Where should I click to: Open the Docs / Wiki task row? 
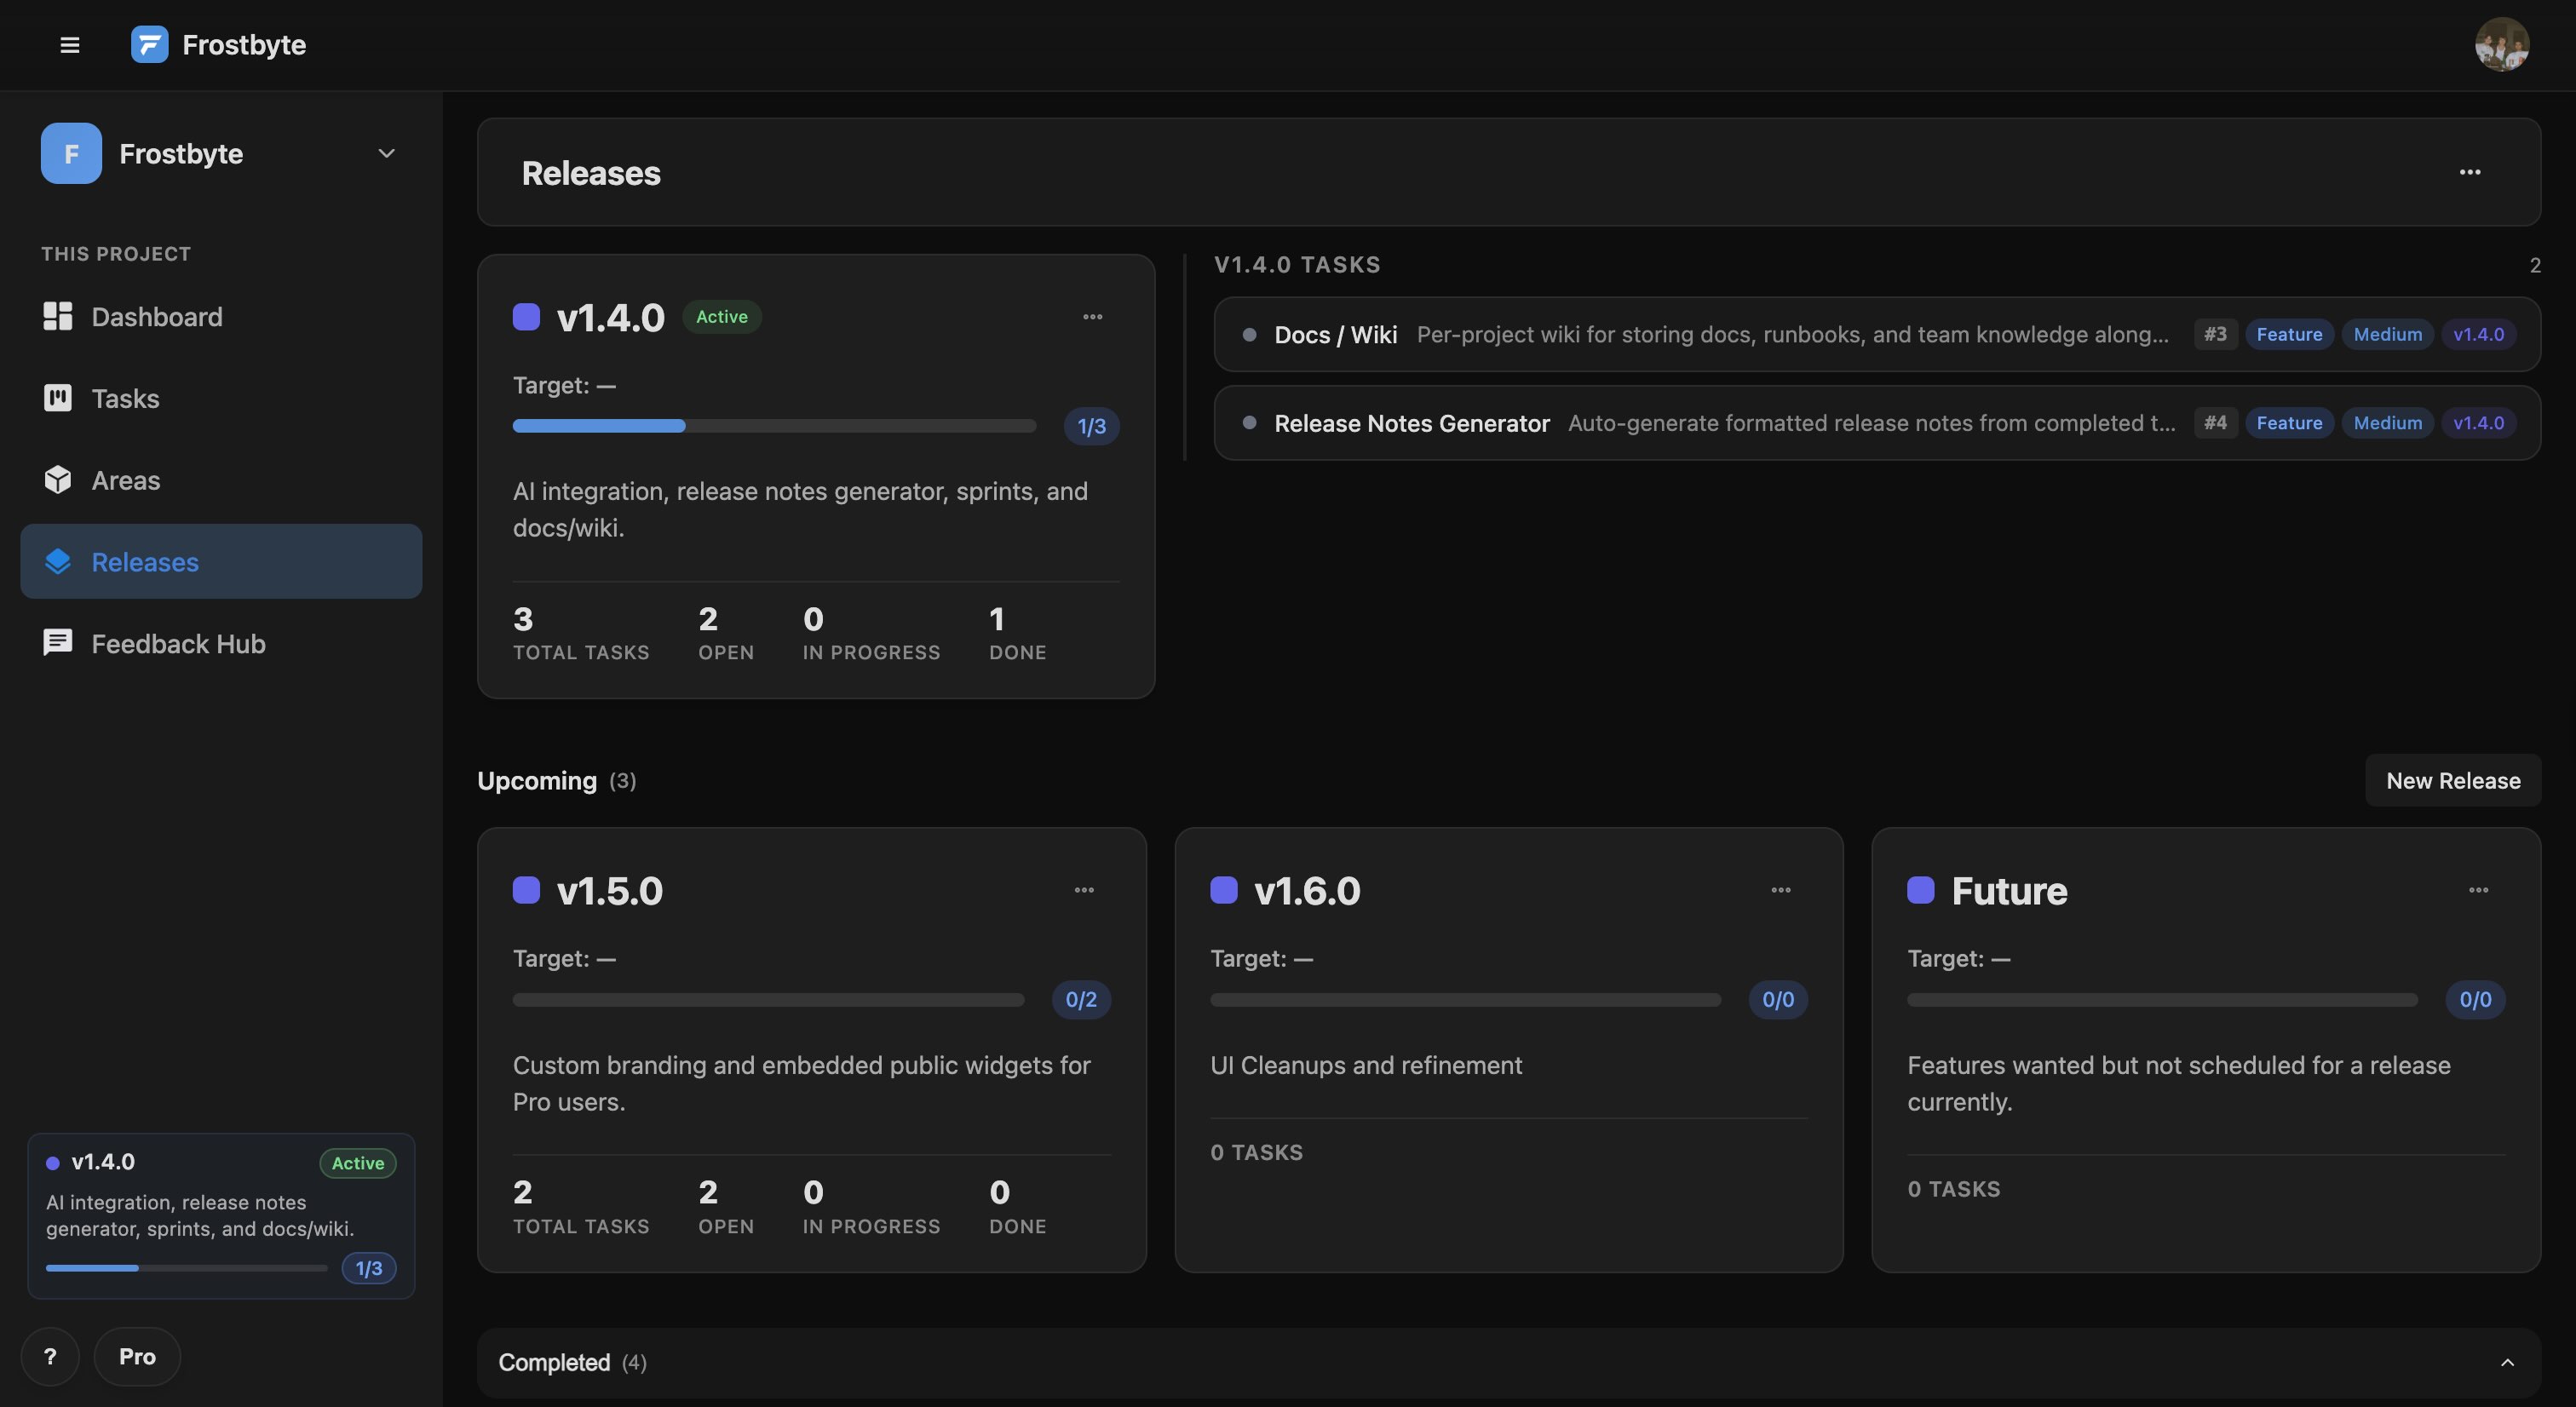(x=1877, y=334)
